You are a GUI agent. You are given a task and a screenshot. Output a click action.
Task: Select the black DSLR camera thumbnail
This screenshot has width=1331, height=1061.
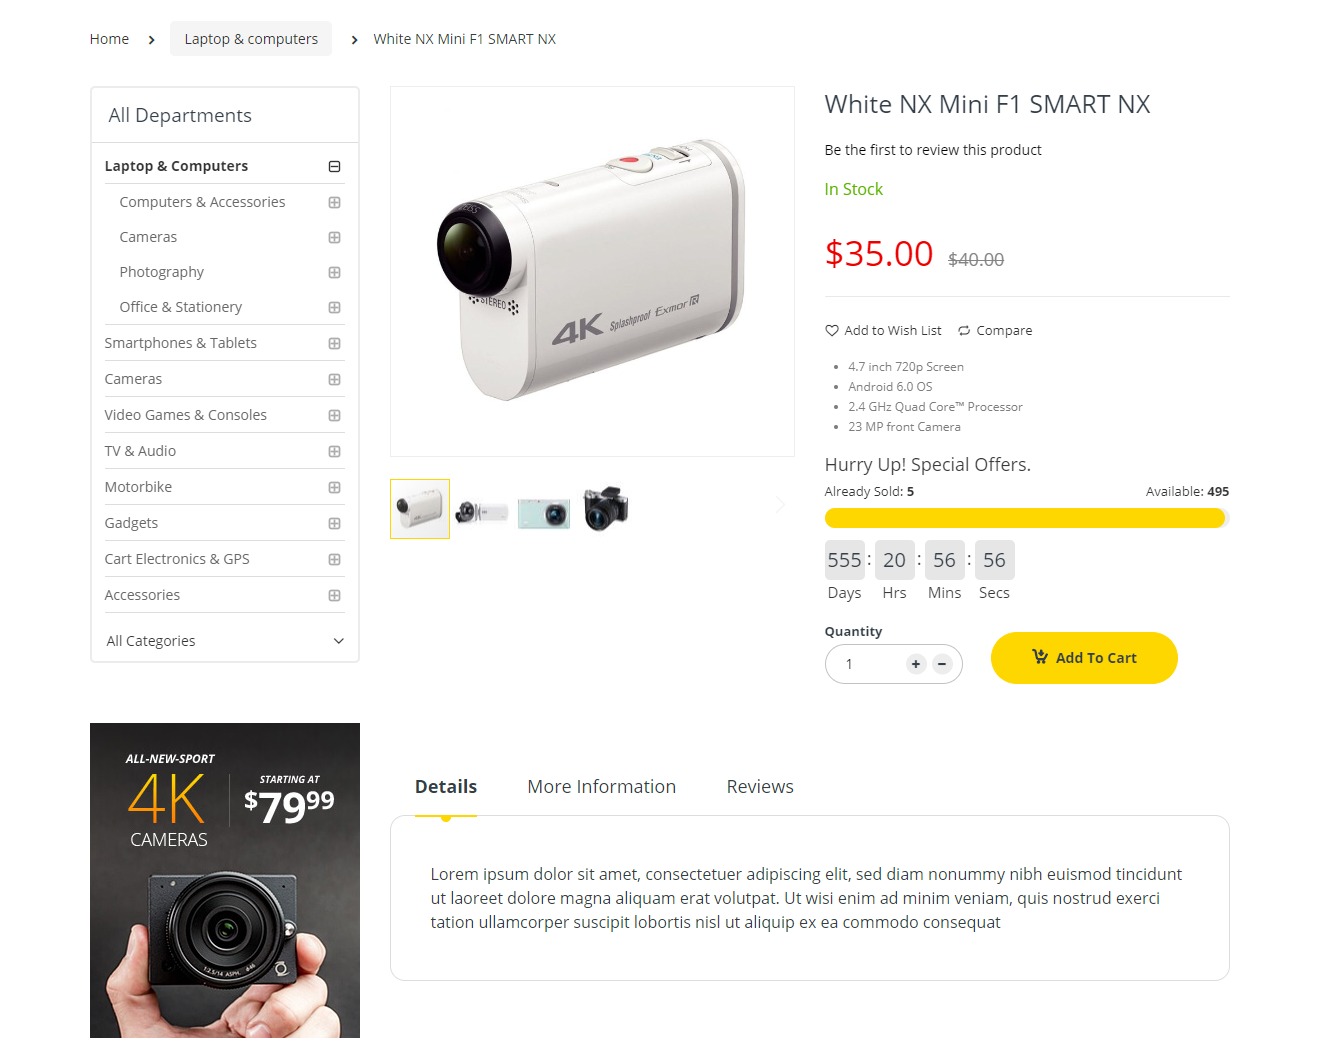click(606, 508)
